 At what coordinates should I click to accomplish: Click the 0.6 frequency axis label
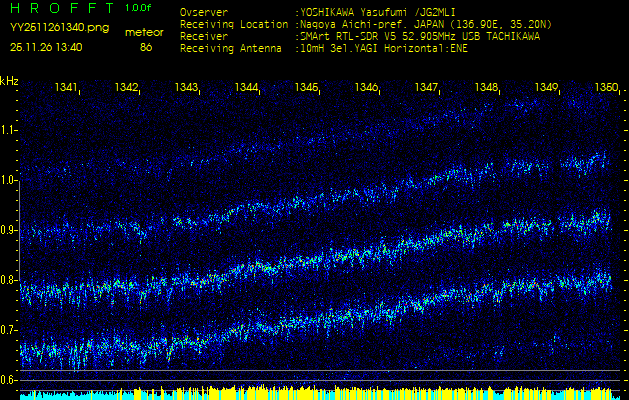(9, 380)
